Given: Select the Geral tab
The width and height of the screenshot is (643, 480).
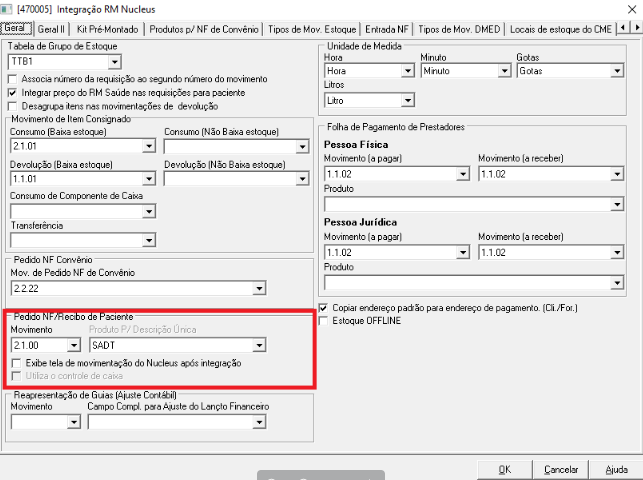Looking at the screenshot, I should 16,28.
